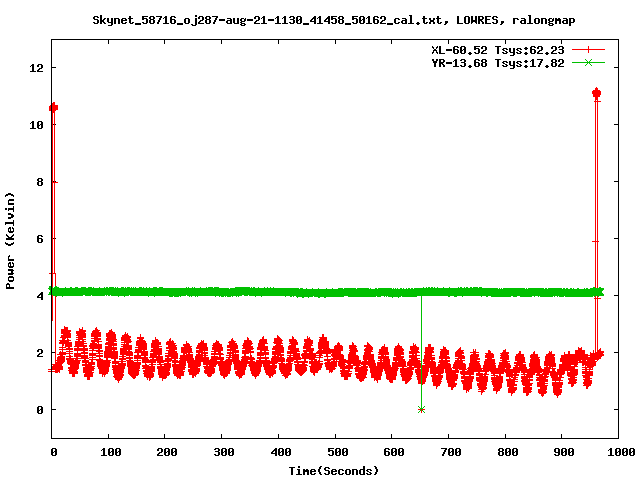Click the y-axis tick label "12"
This screenshot has height=480, width=640.
pyautogui.click(x=36, y=68)
